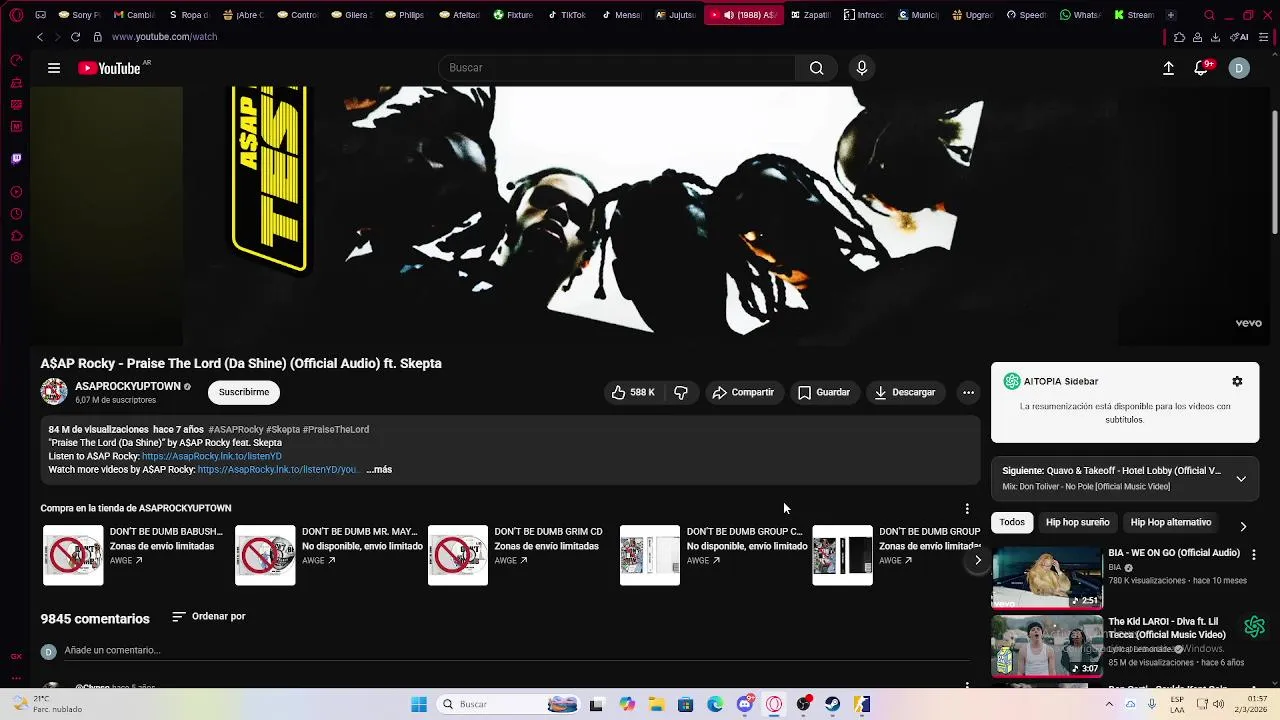Open DON'T BE DUMB BABUSHKA product

(134, 555)
